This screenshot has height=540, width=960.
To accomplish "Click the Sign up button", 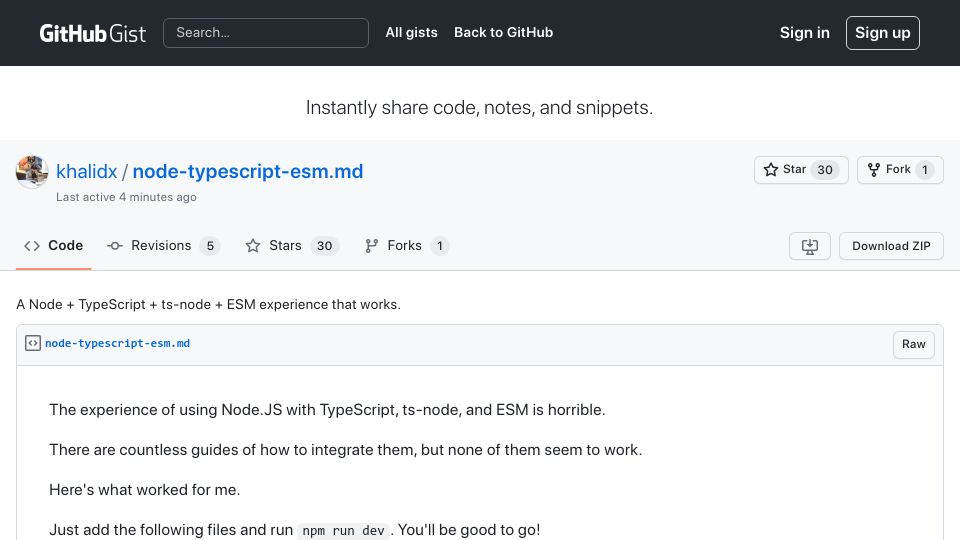I will pyautogui.click(x=882, y=33).
